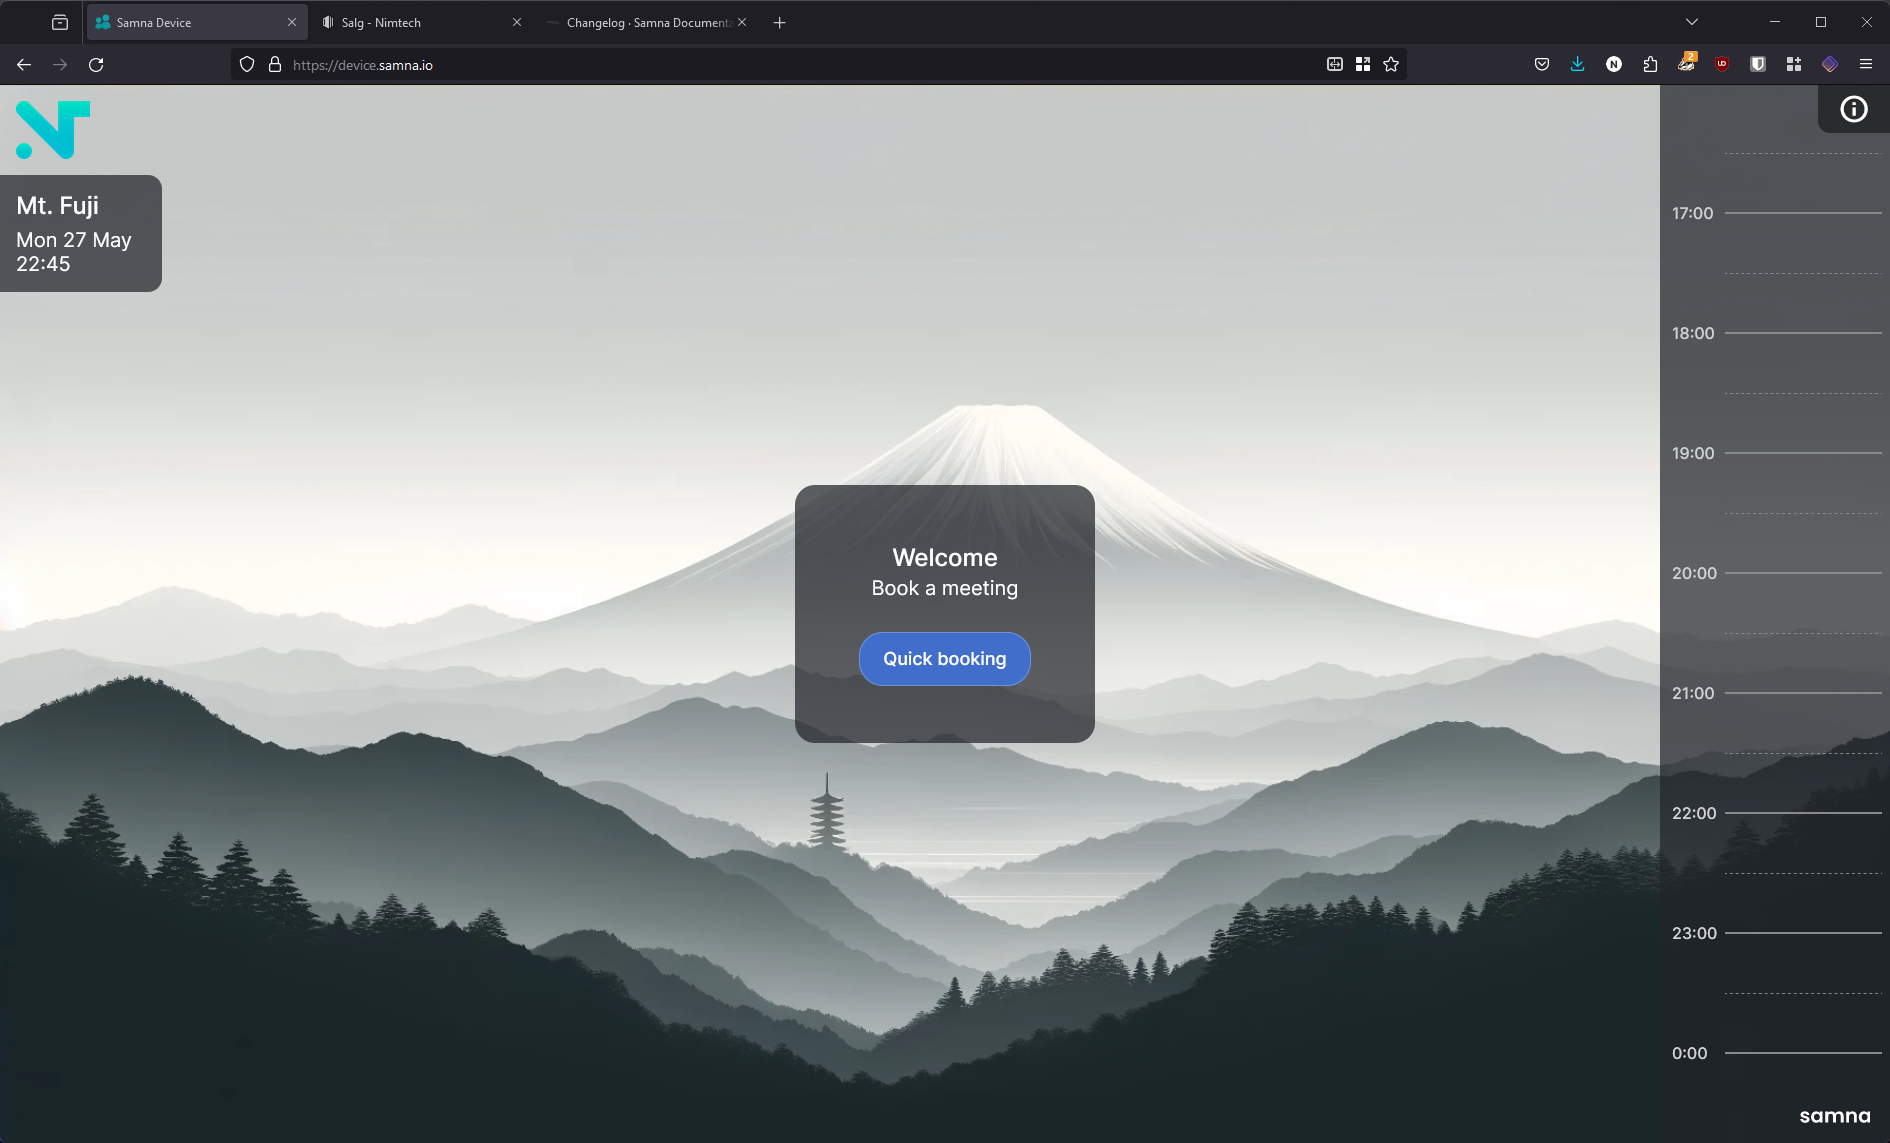Screen dimensions: 1890x1143
Task: Click the "Mon 27 May" date text
Action: point(74,240)
